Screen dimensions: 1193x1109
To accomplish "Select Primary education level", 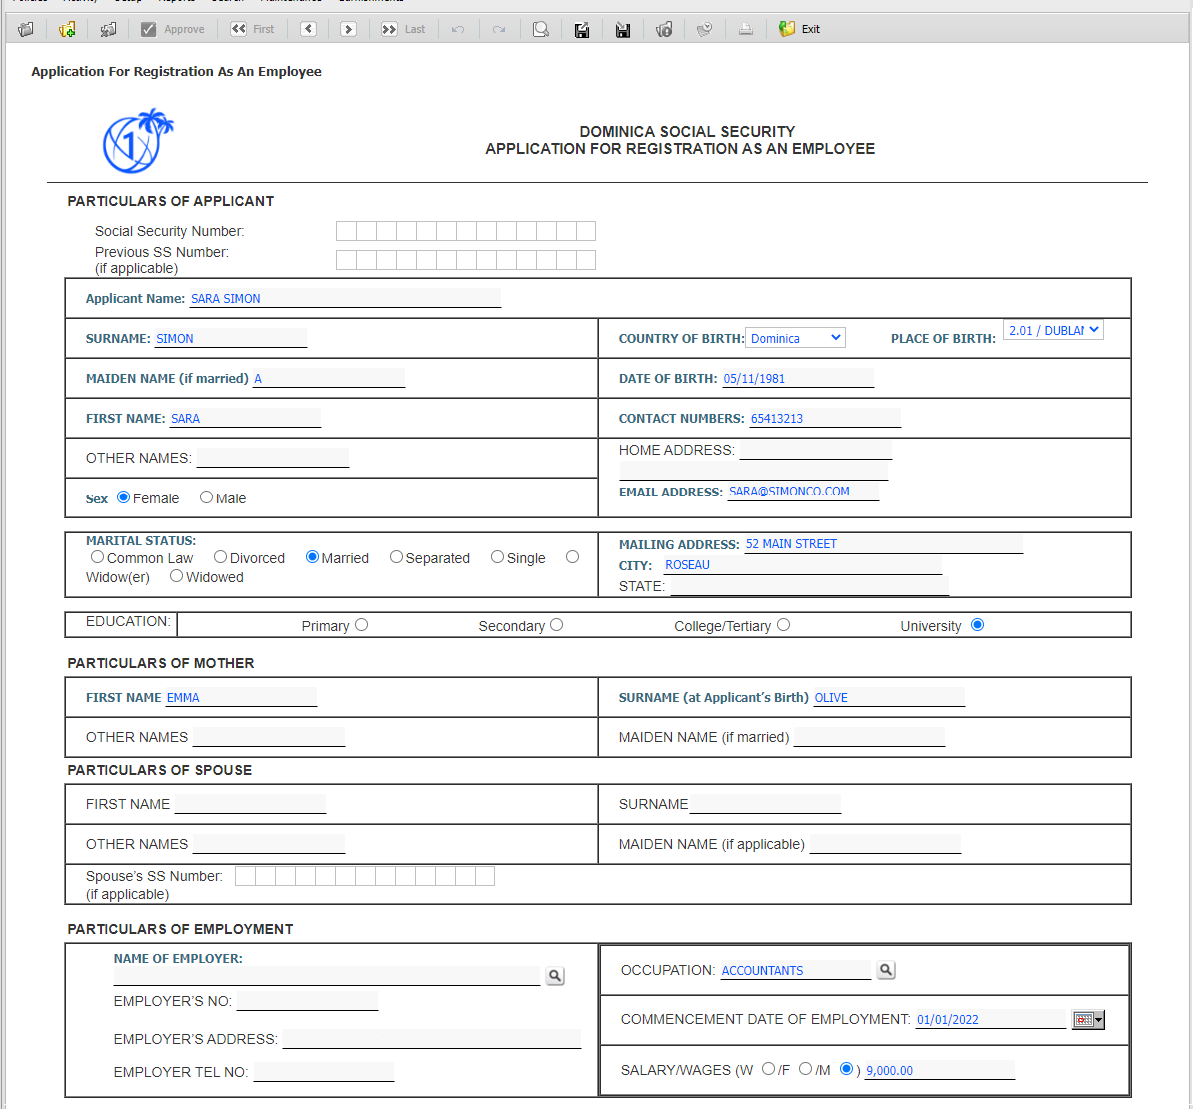I will (x=361, y=624).
